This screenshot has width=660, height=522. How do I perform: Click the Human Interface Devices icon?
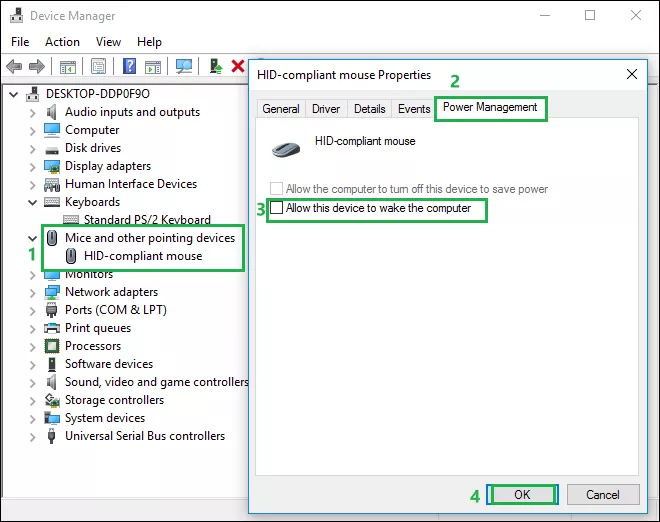(x=52, y=184)
